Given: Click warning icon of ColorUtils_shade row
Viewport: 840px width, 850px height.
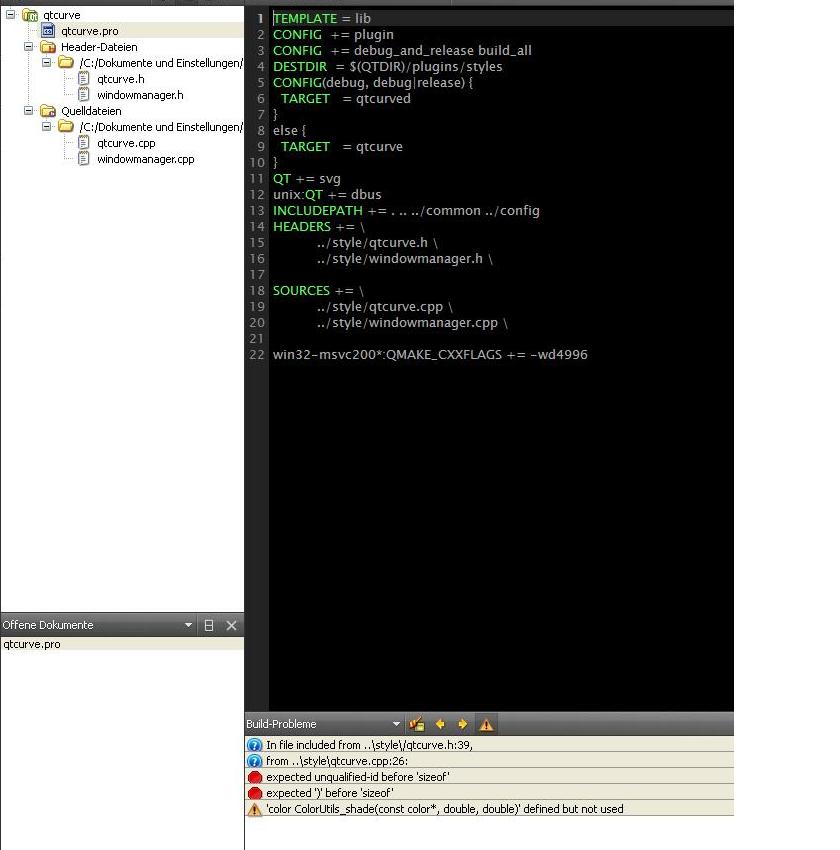Looking at the screenshot, I should click(254, 809).
